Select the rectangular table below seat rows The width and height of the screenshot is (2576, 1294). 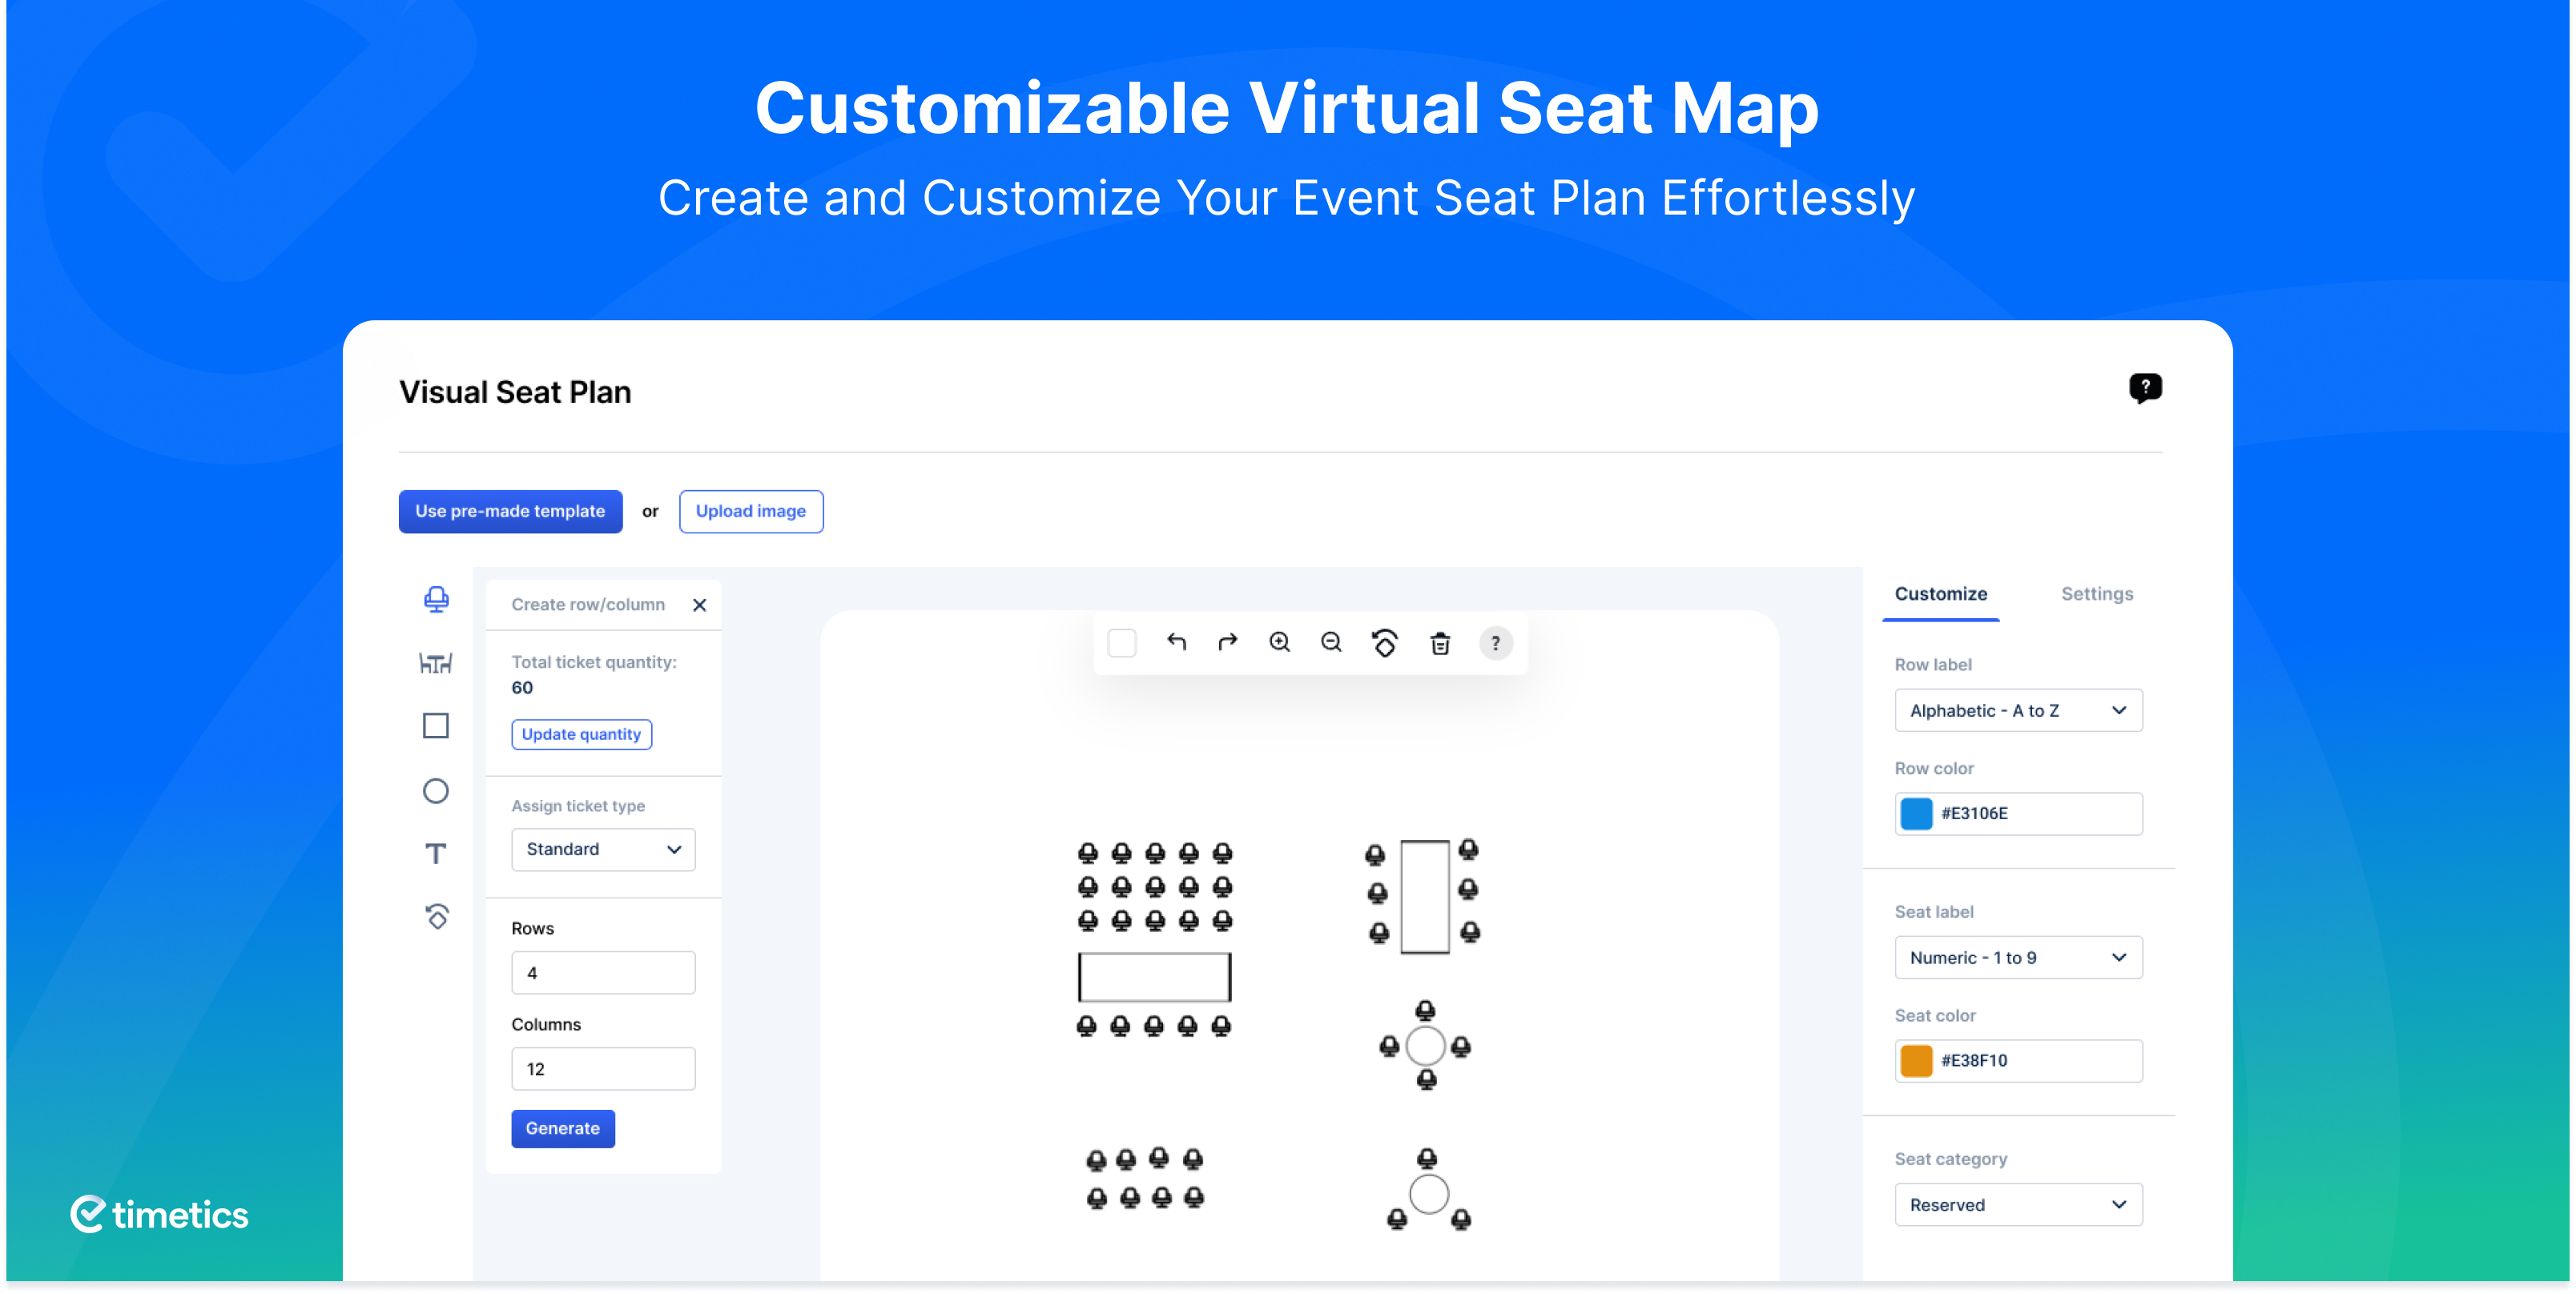tap(1154, 977)
